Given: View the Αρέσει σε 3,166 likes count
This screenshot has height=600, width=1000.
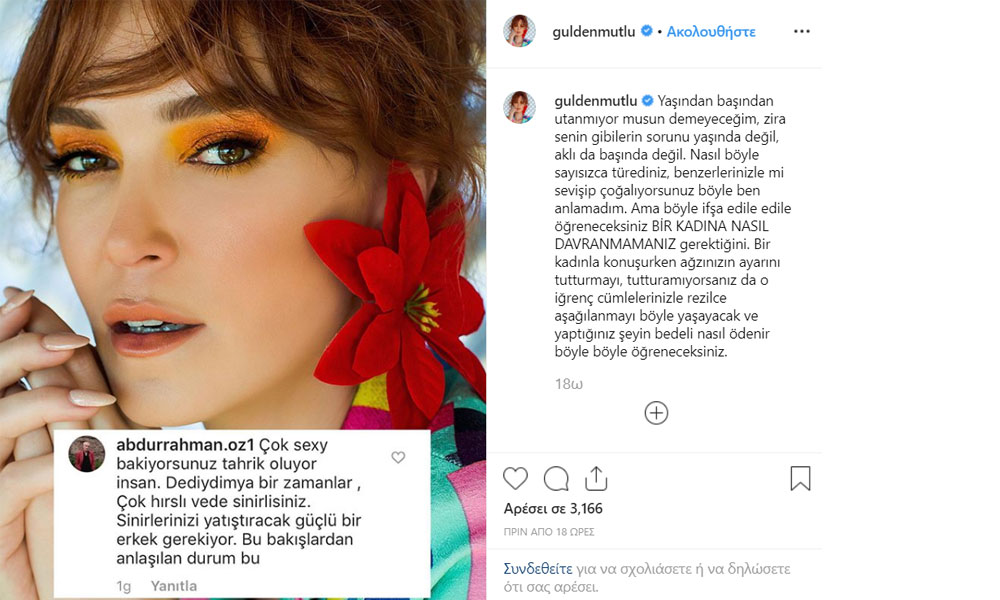Looking at the screenshot, I should (x=553, y=508).
